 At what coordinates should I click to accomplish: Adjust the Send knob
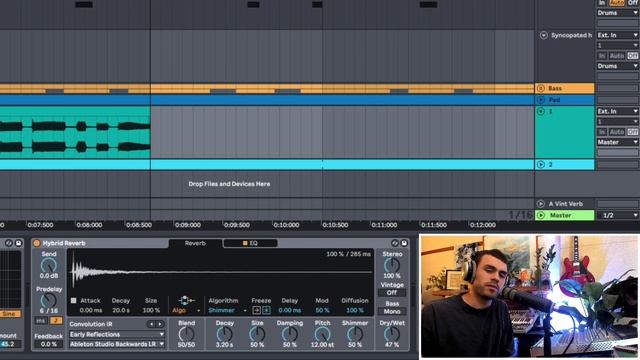pyautogui.click(x=49, y=265)
